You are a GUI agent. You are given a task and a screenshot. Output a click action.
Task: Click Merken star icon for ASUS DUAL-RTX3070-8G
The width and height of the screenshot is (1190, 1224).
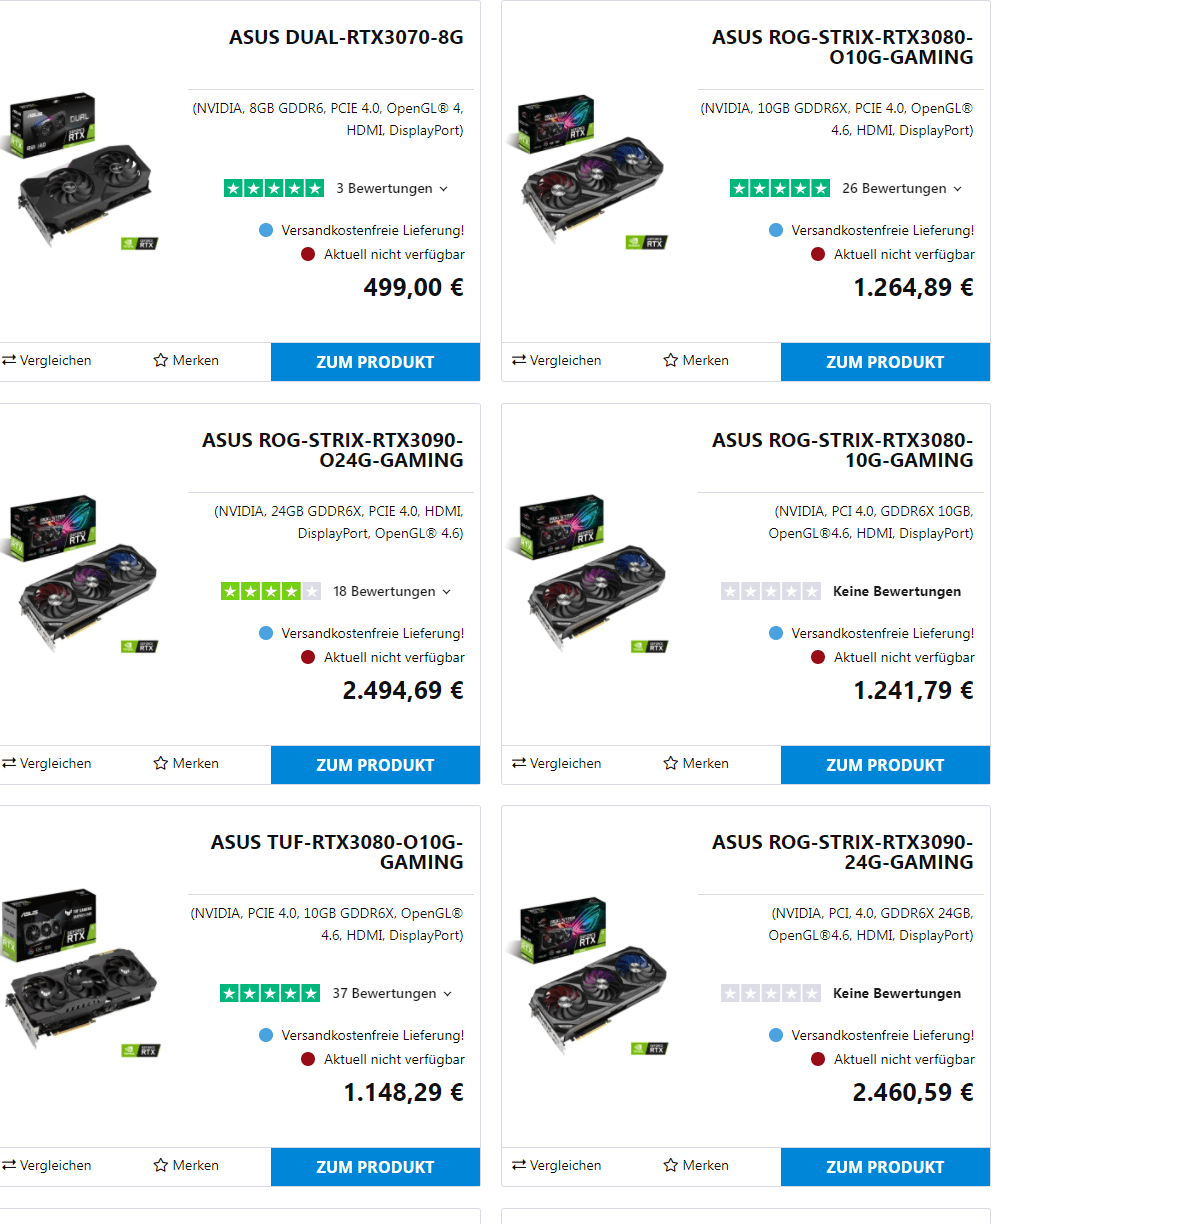160,360
